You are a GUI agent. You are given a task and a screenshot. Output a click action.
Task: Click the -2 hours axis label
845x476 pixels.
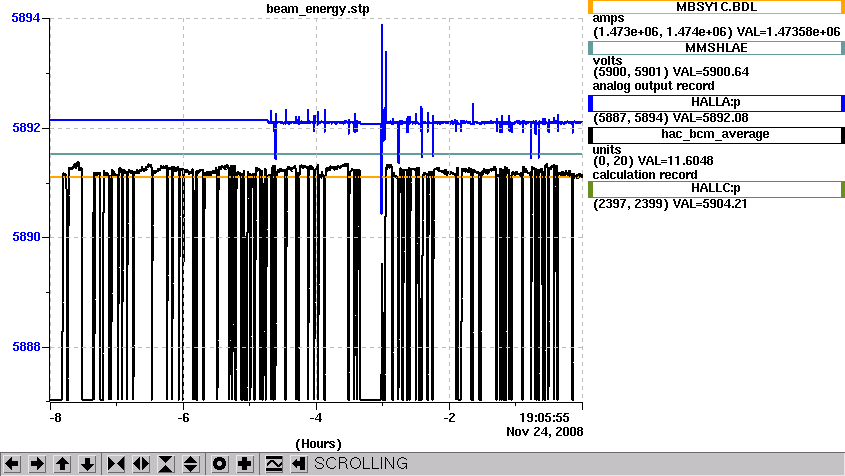pos(449,418)
